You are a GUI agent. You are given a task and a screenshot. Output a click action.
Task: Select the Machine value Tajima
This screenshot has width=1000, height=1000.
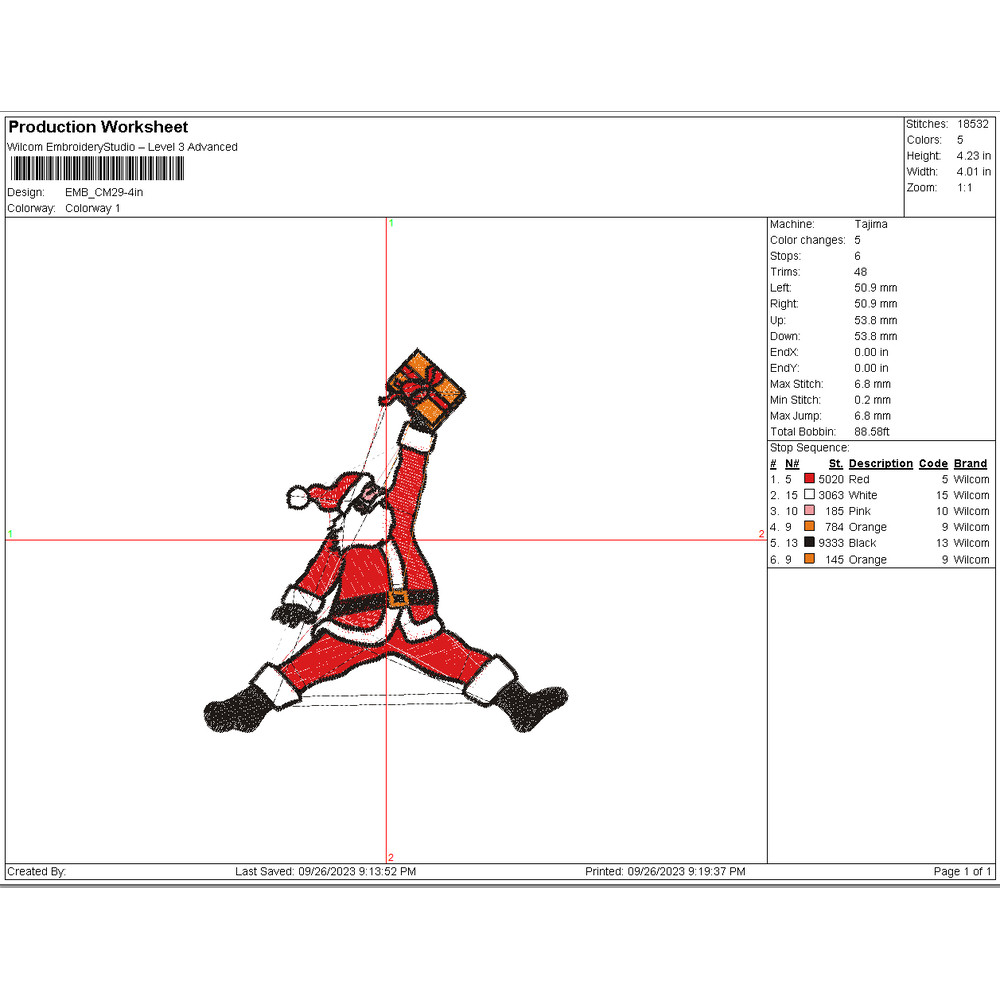871,223
